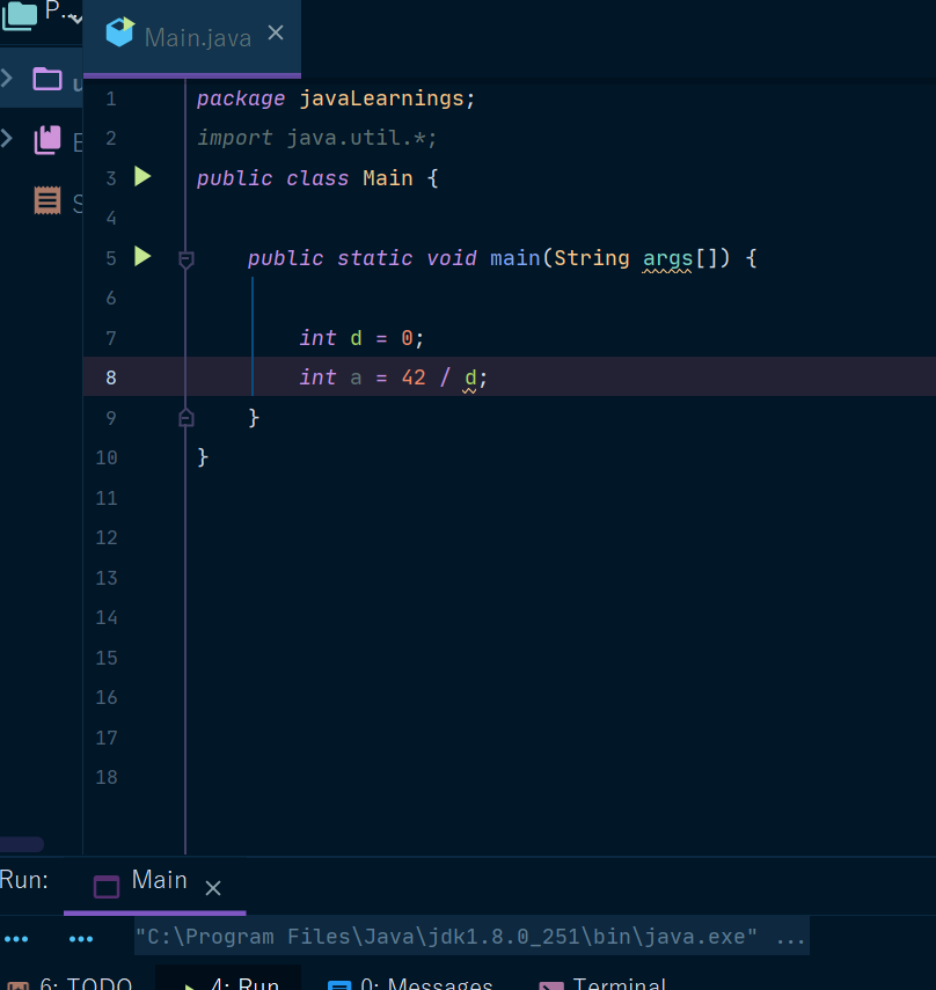Click the Main run tab application icon
This screenshot has width=936, height=990.
tap(106, 886)
